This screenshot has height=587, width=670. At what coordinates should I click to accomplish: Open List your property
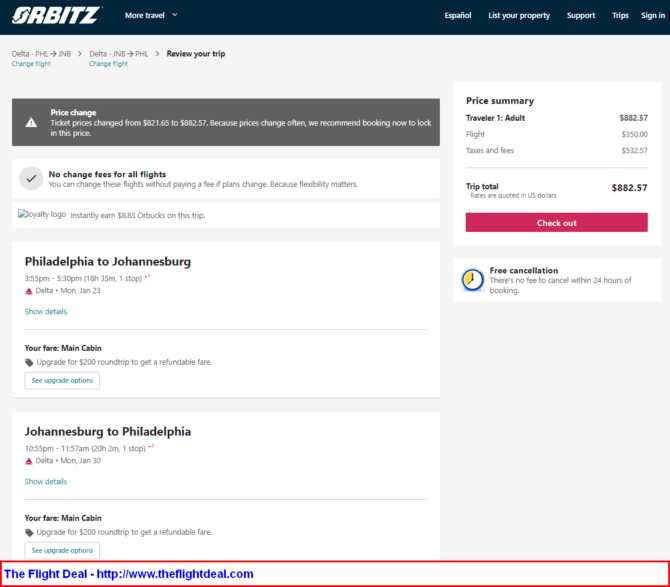pyautogui.click(x=519, y=15)
